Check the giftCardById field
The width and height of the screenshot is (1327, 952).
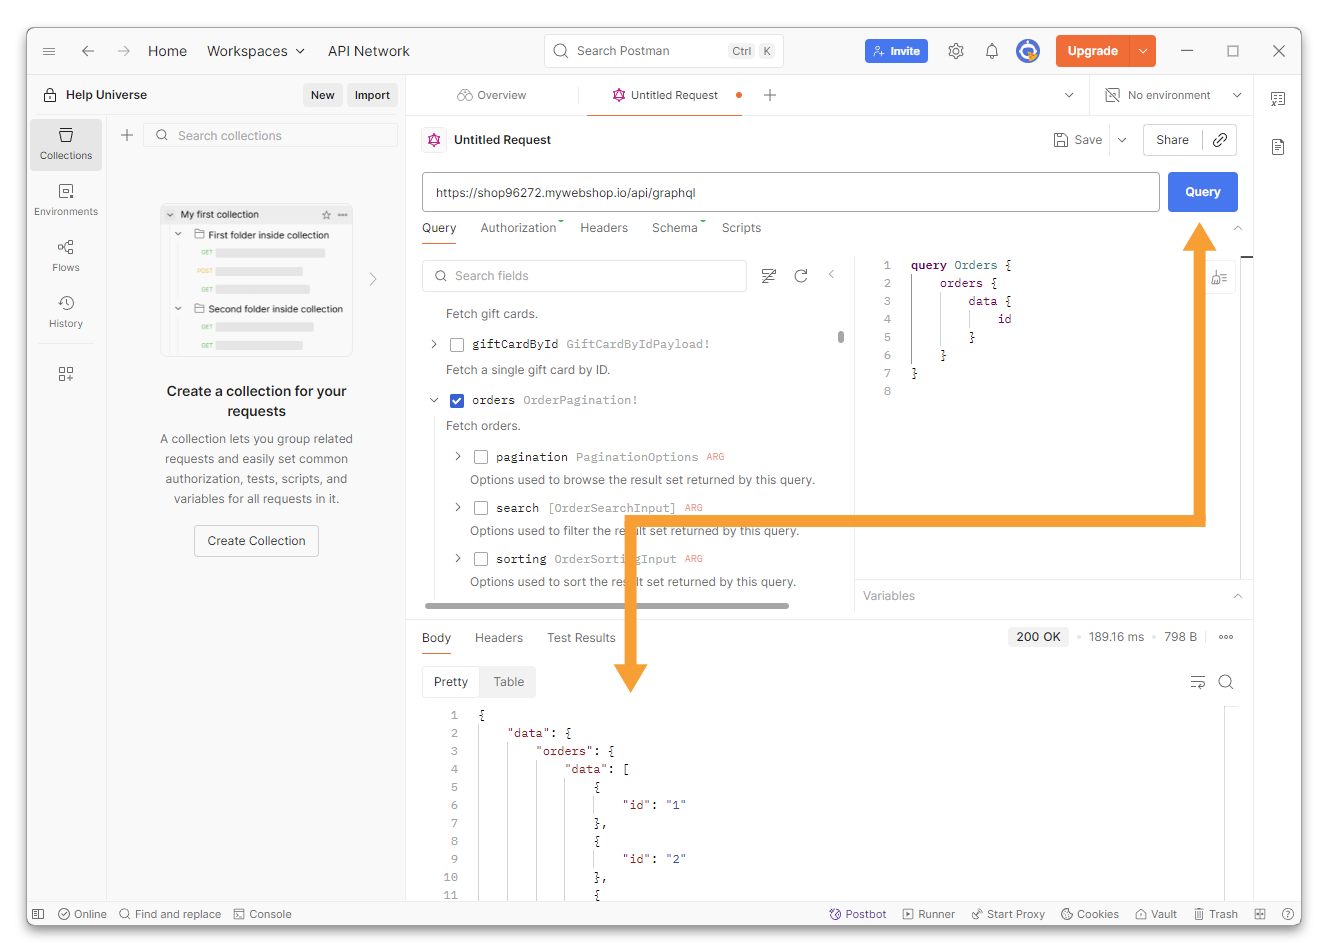(457, 345)
